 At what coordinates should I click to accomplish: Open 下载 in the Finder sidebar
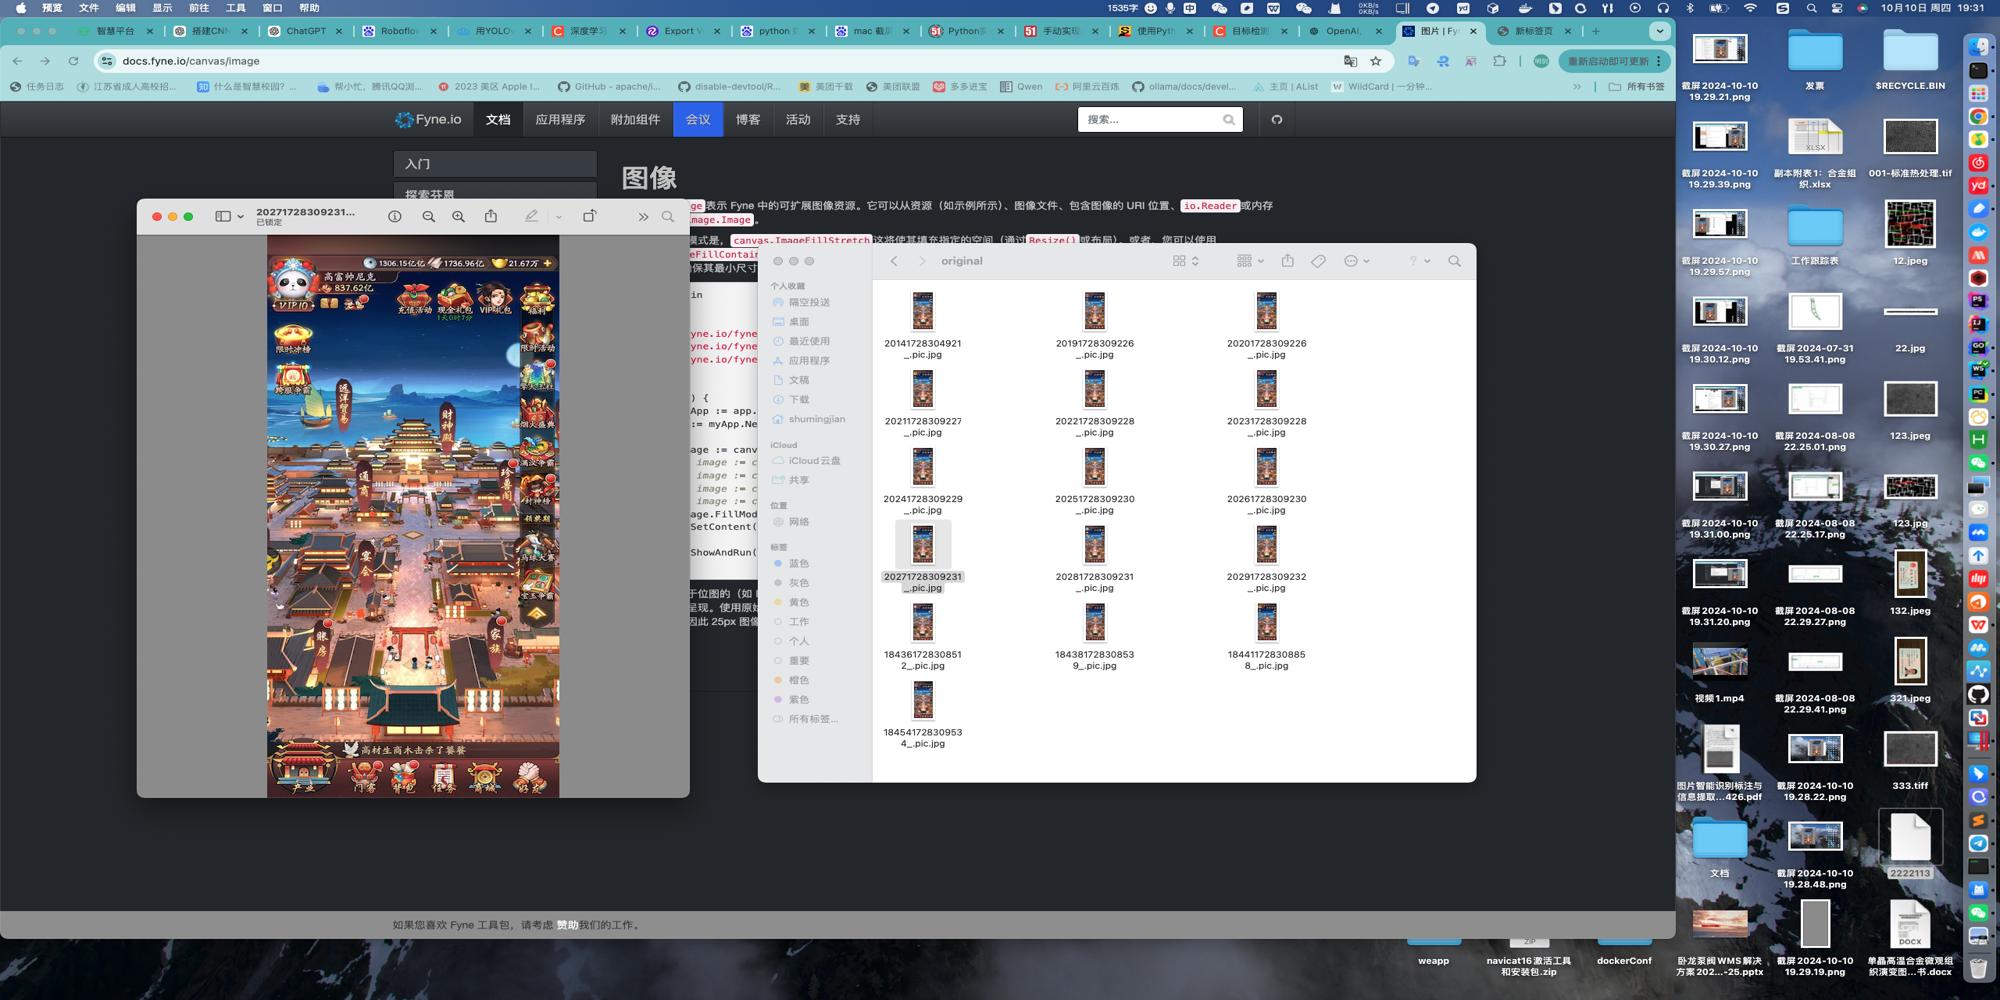[x=790, y=399]
